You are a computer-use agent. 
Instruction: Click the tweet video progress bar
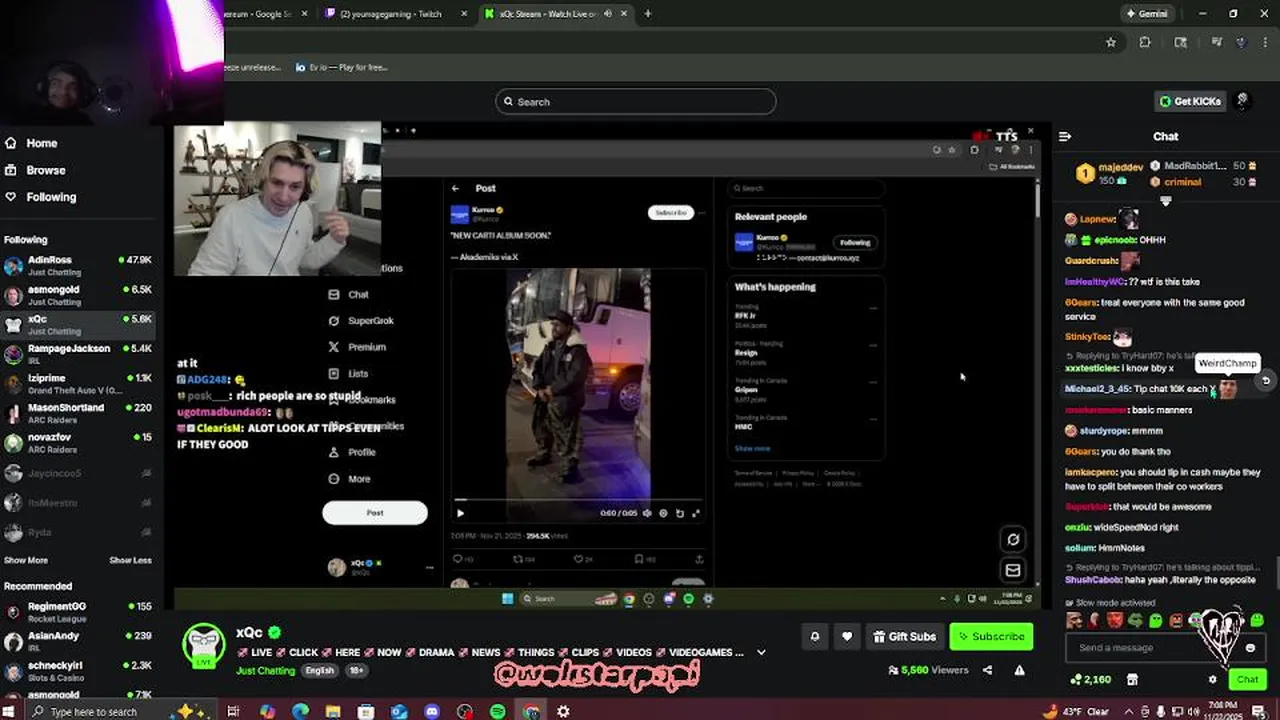point(577,499)
